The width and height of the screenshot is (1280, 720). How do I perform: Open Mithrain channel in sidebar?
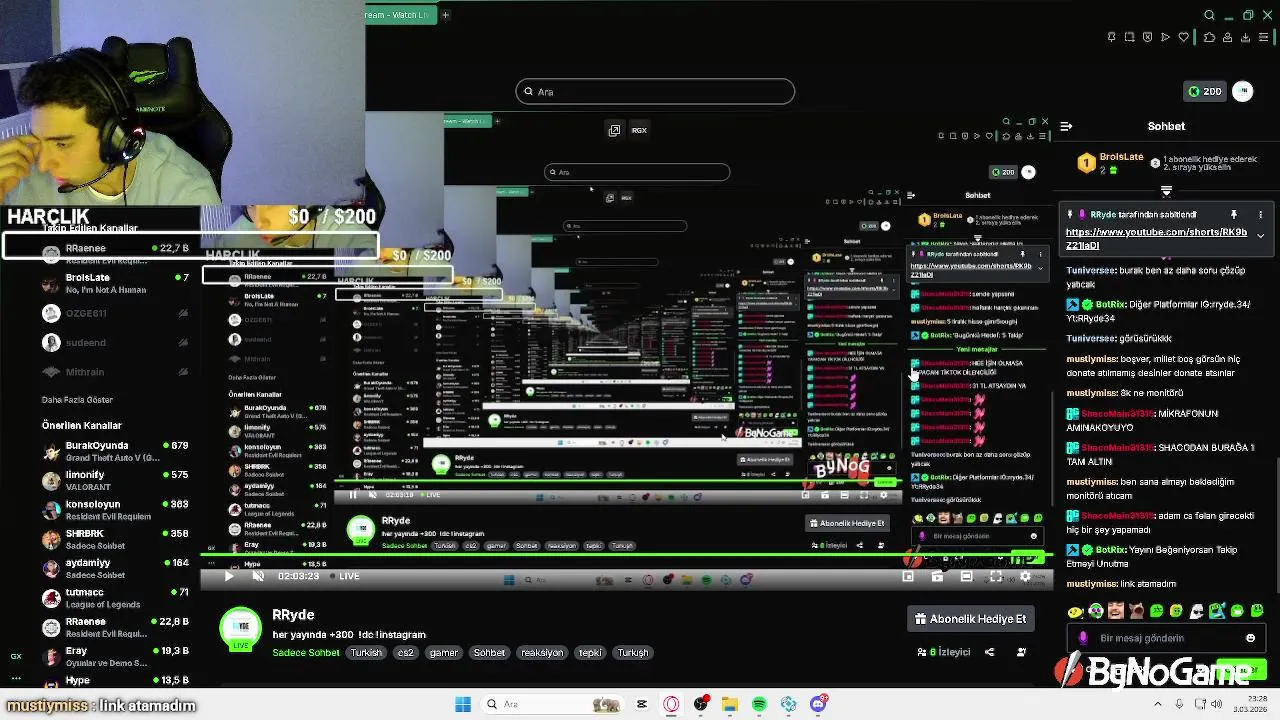click(115, 372)
